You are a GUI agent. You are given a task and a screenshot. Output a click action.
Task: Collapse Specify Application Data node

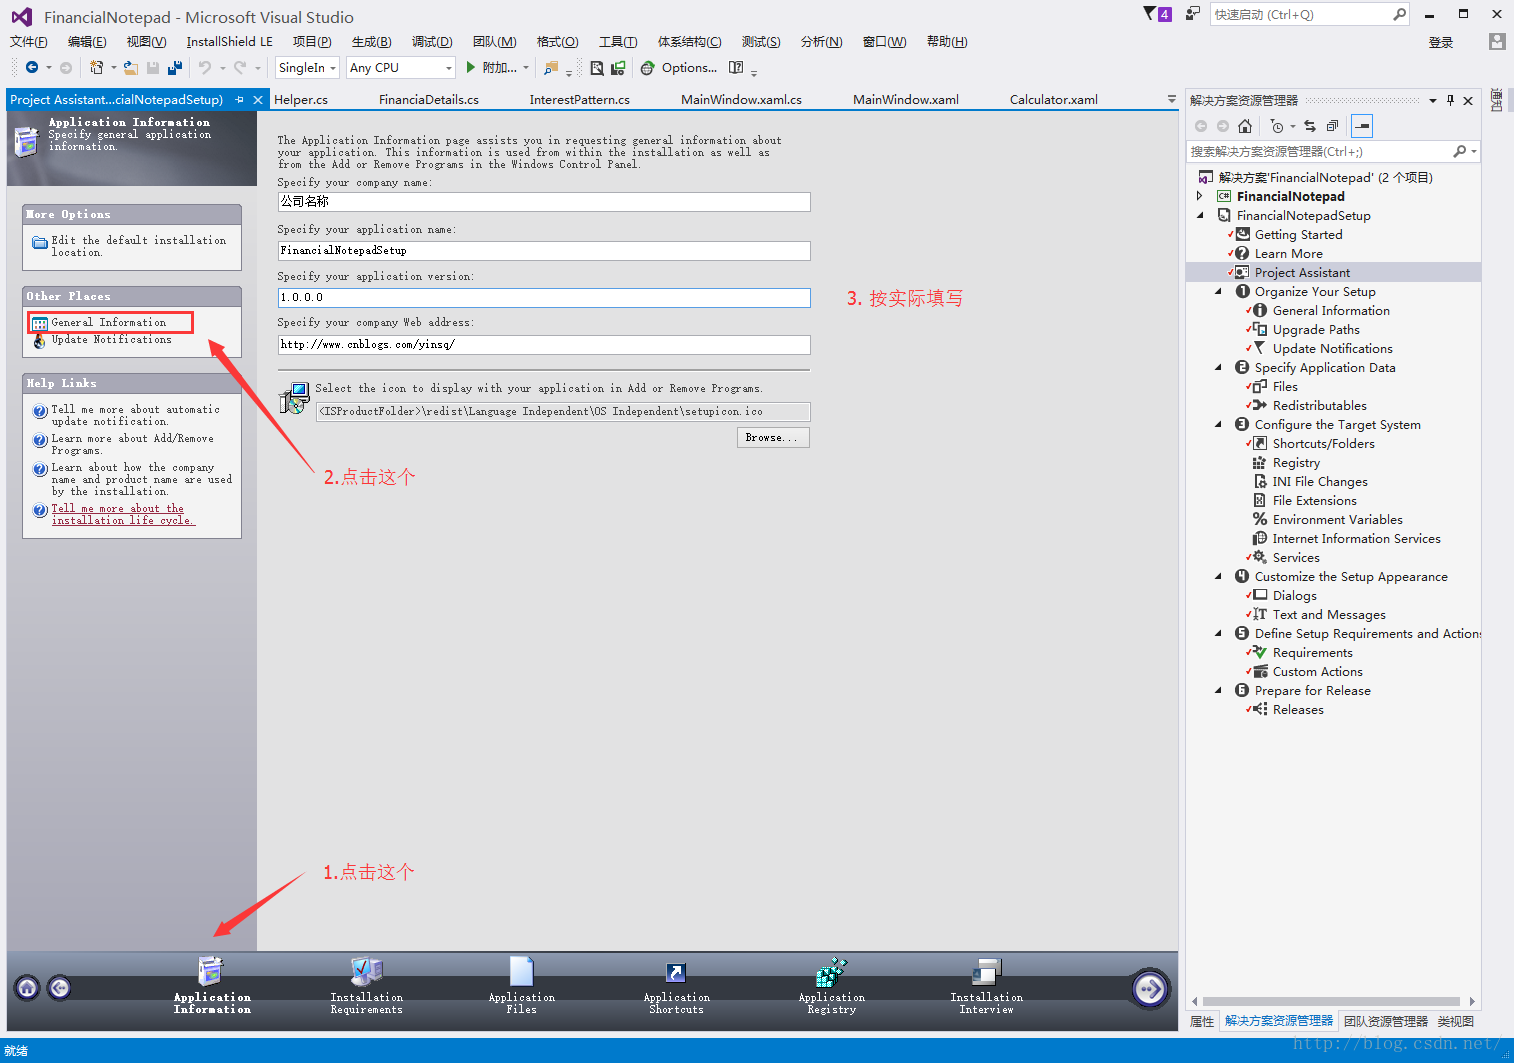(1218, 367)
